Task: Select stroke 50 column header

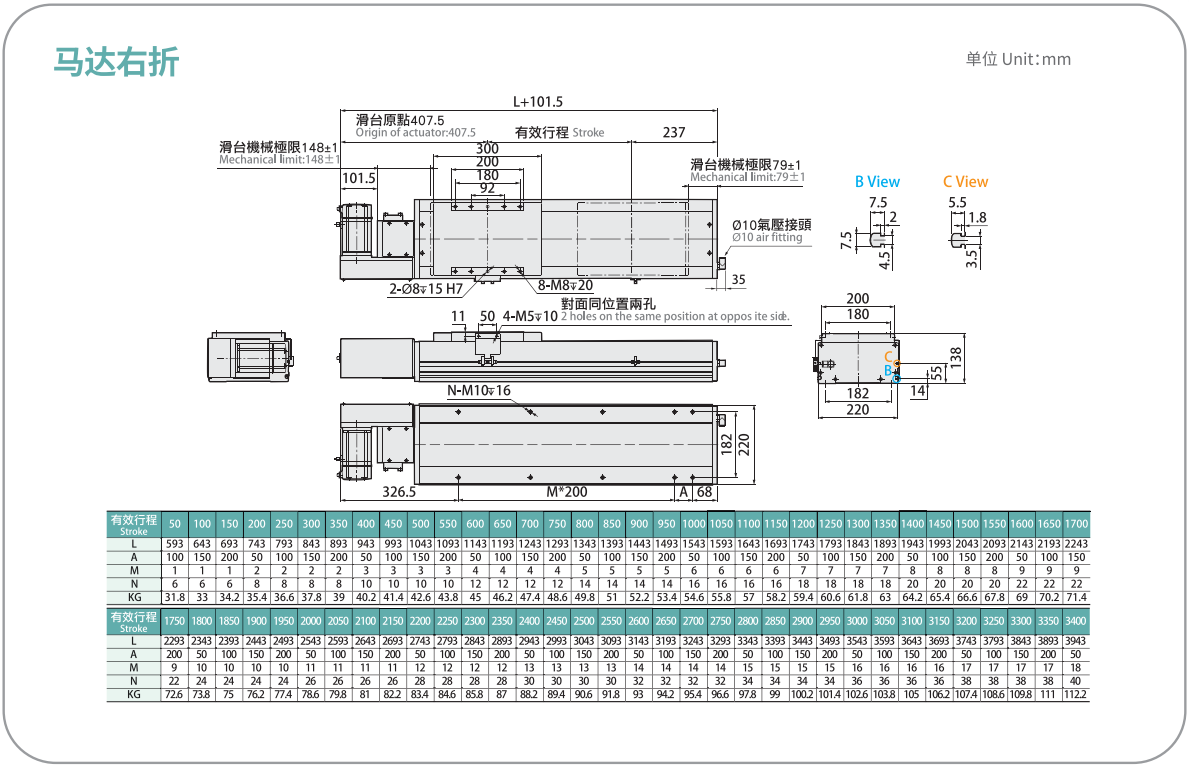Action: pyautogui.click(x=174, y=524)
